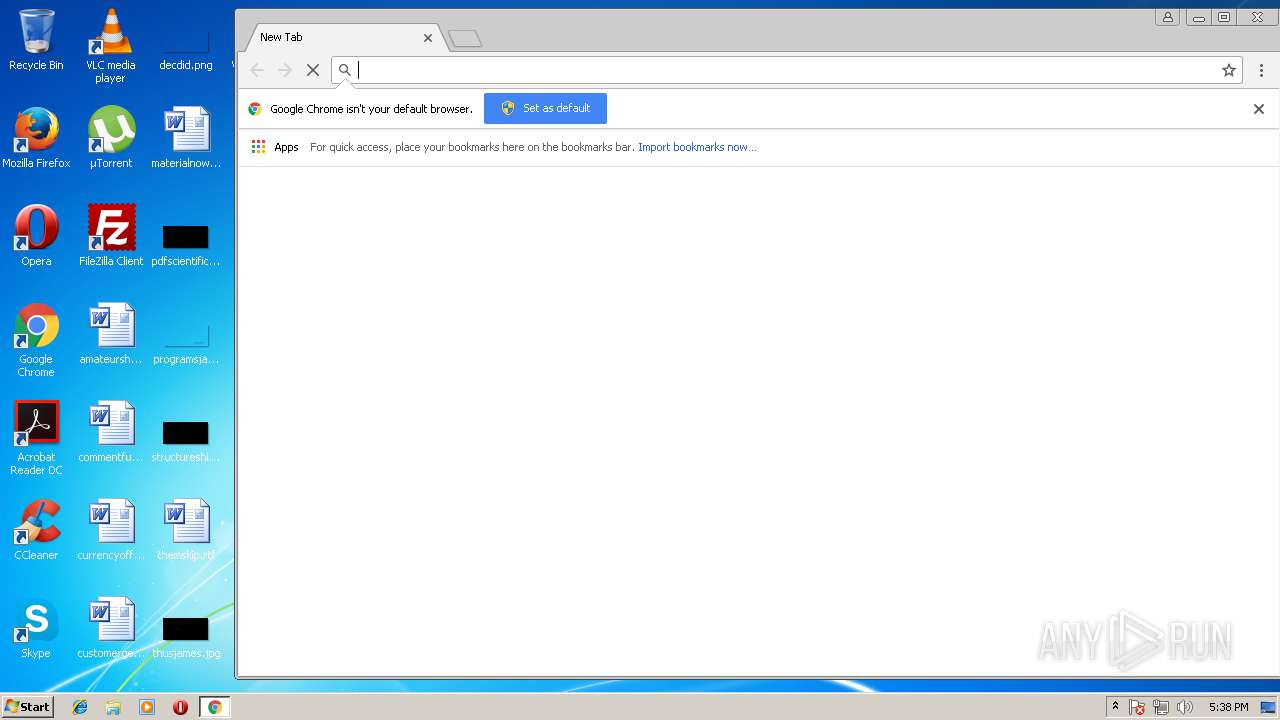Click the Opera icon in the taskbar

pyautogui.click(x=180, y=707)
